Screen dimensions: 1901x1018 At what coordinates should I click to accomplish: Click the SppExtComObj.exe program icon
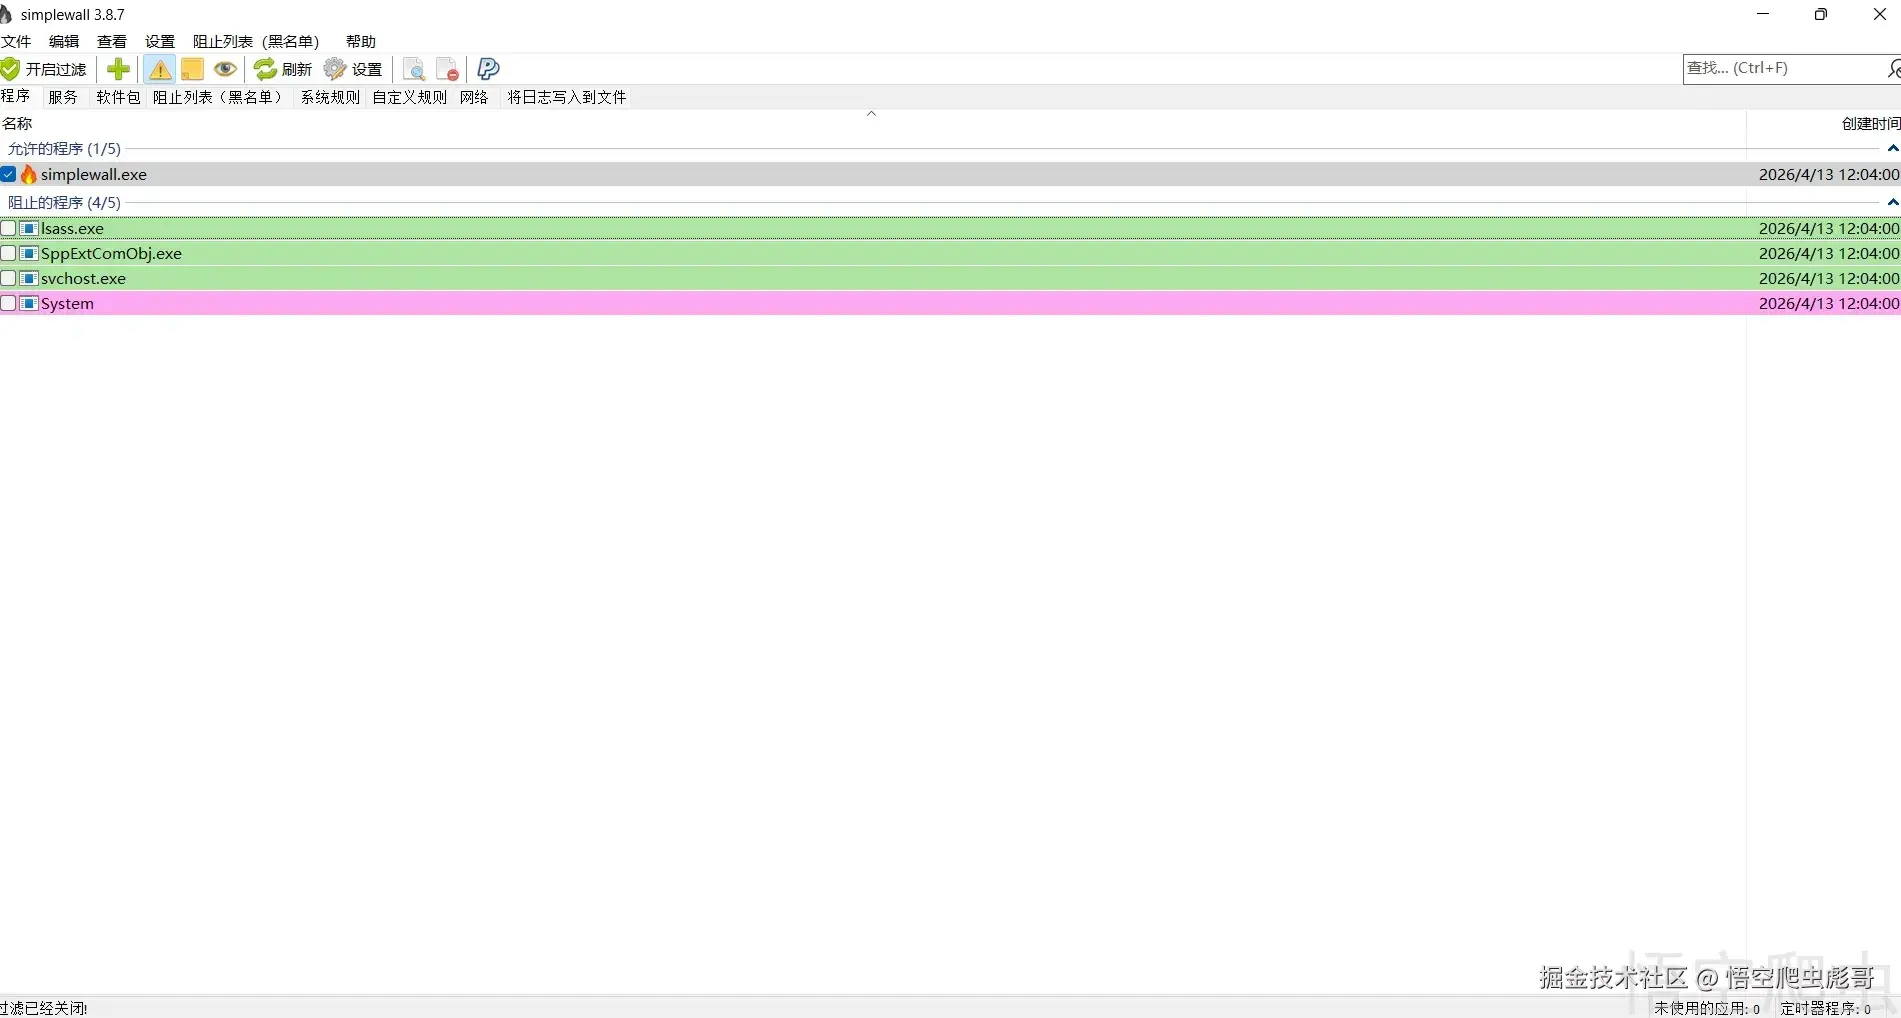tap(29, 253)
